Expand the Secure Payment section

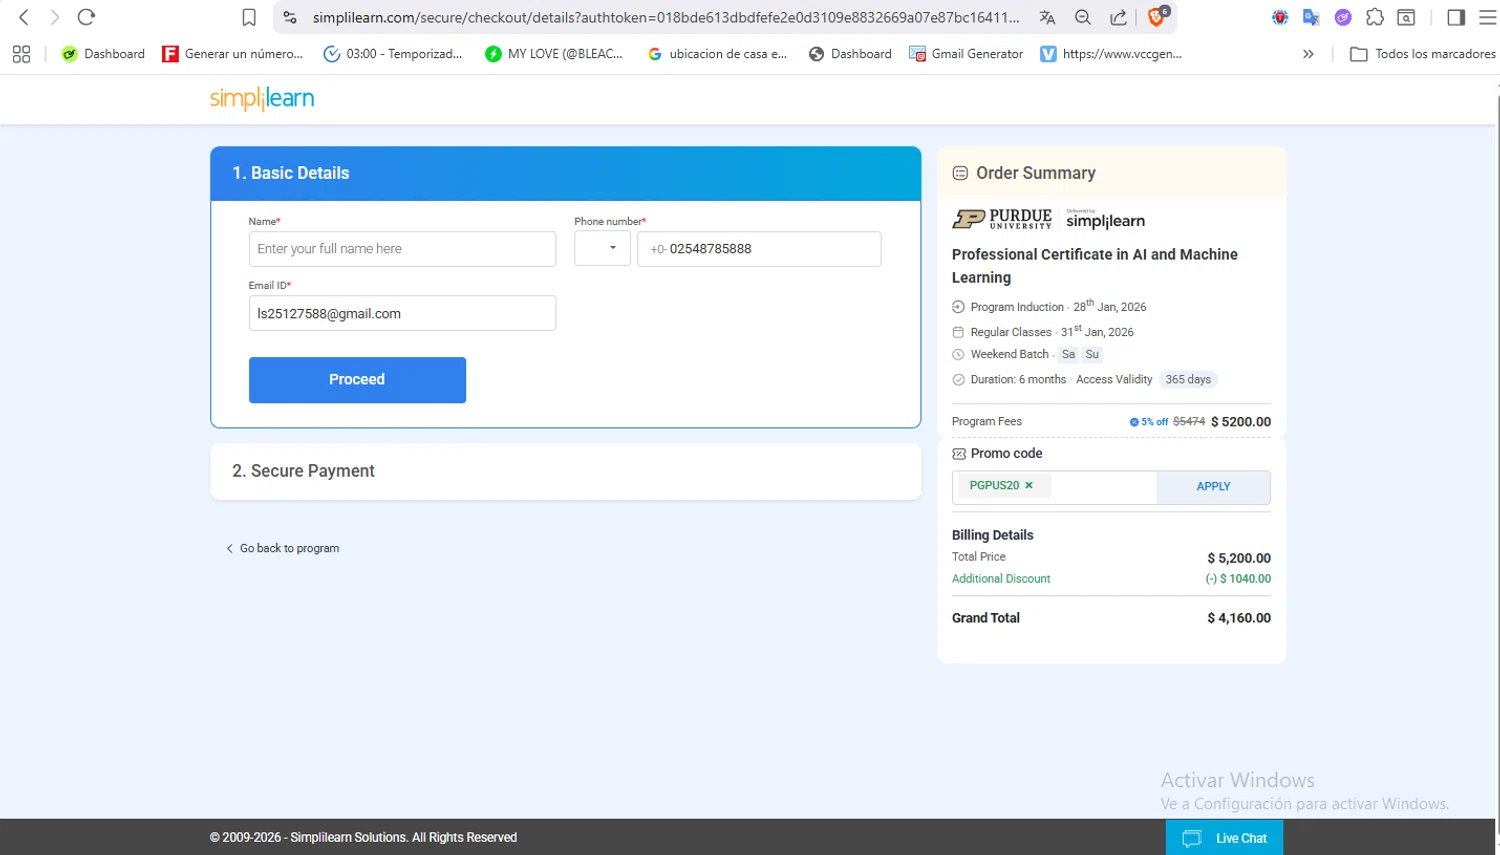point(565,471)
